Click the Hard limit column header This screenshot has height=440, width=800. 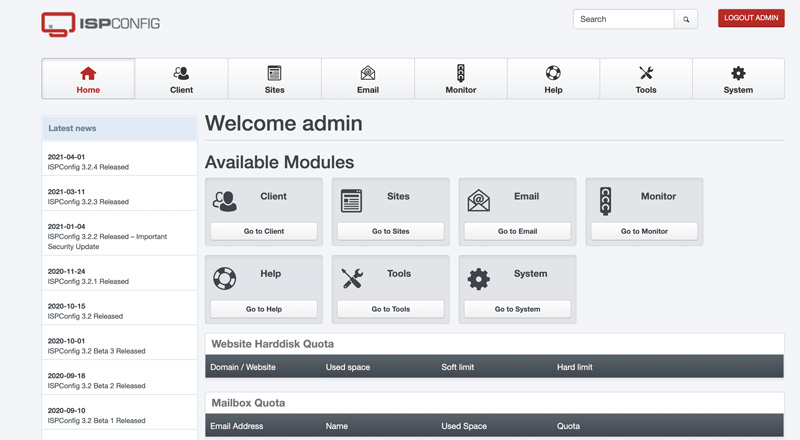575,367
